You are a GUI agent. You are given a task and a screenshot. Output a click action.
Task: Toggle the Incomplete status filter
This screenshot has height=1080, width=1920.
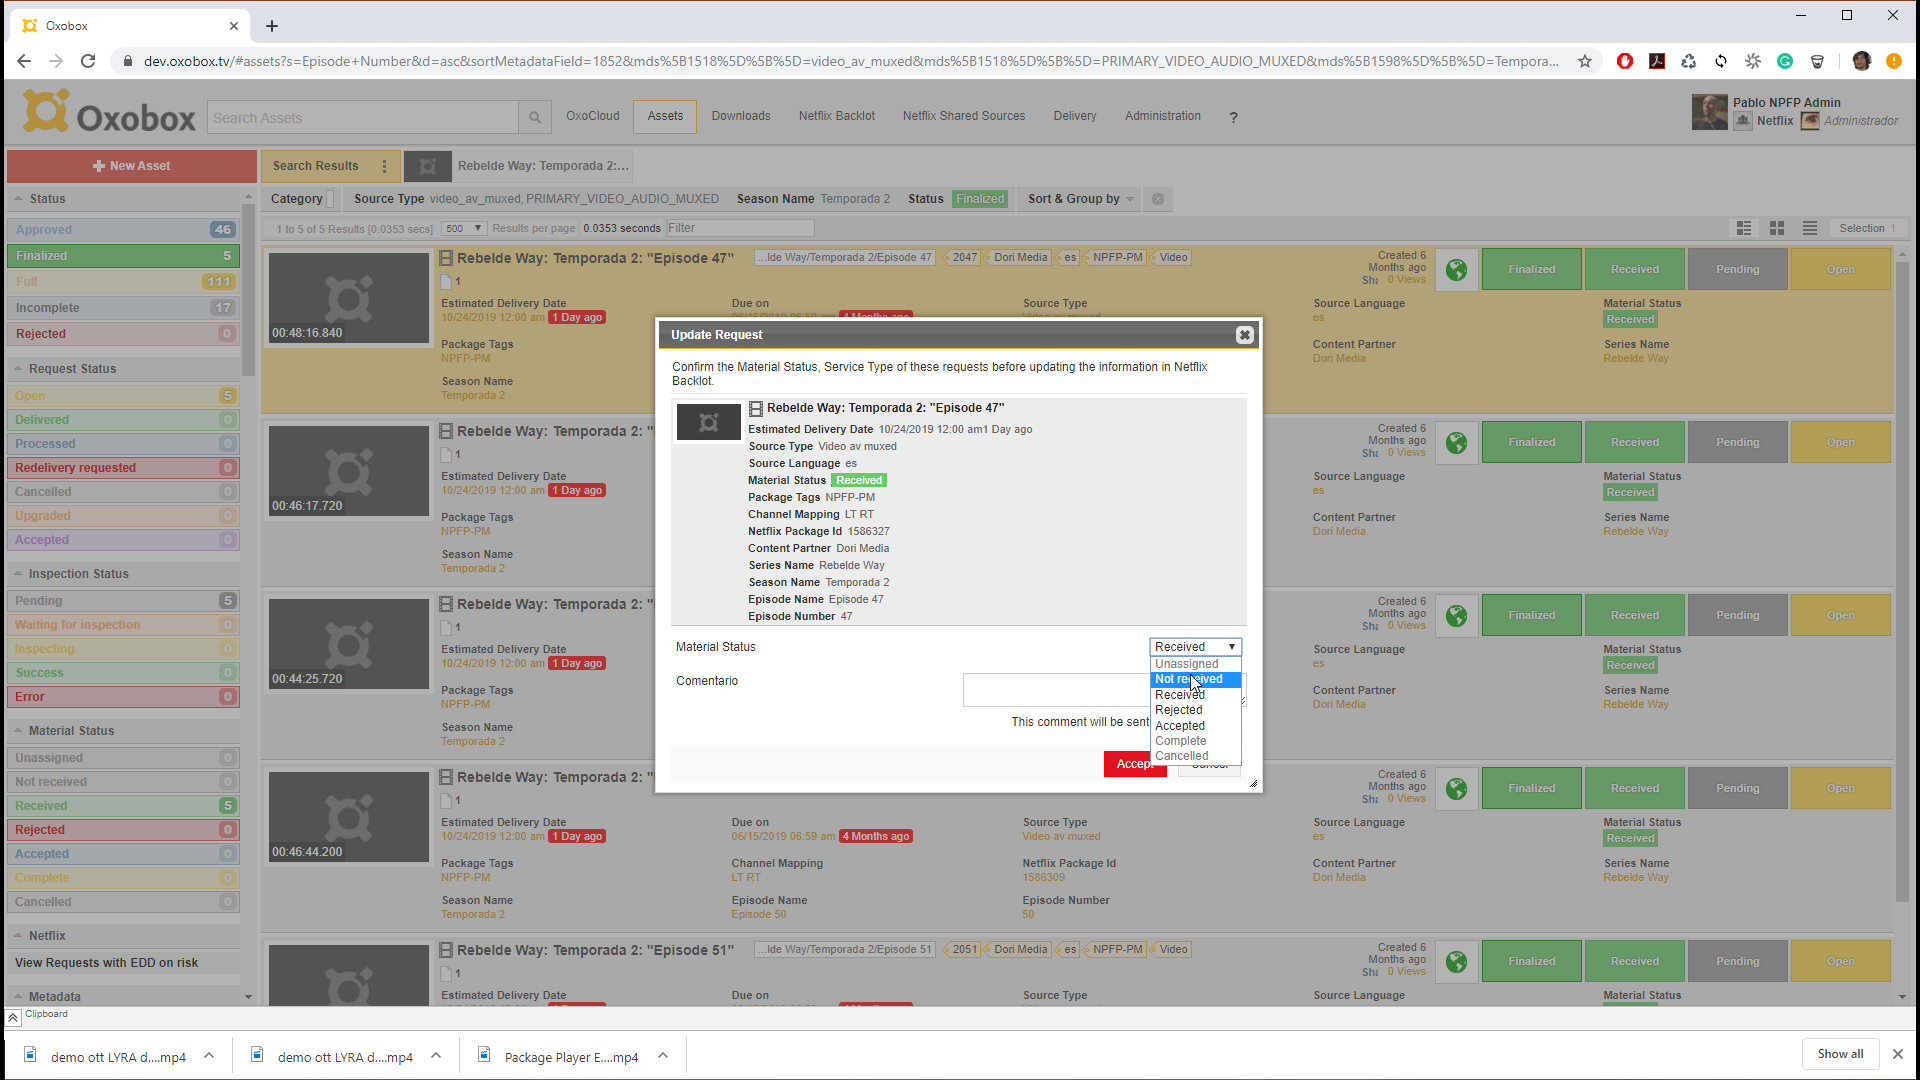coord(123,308)
